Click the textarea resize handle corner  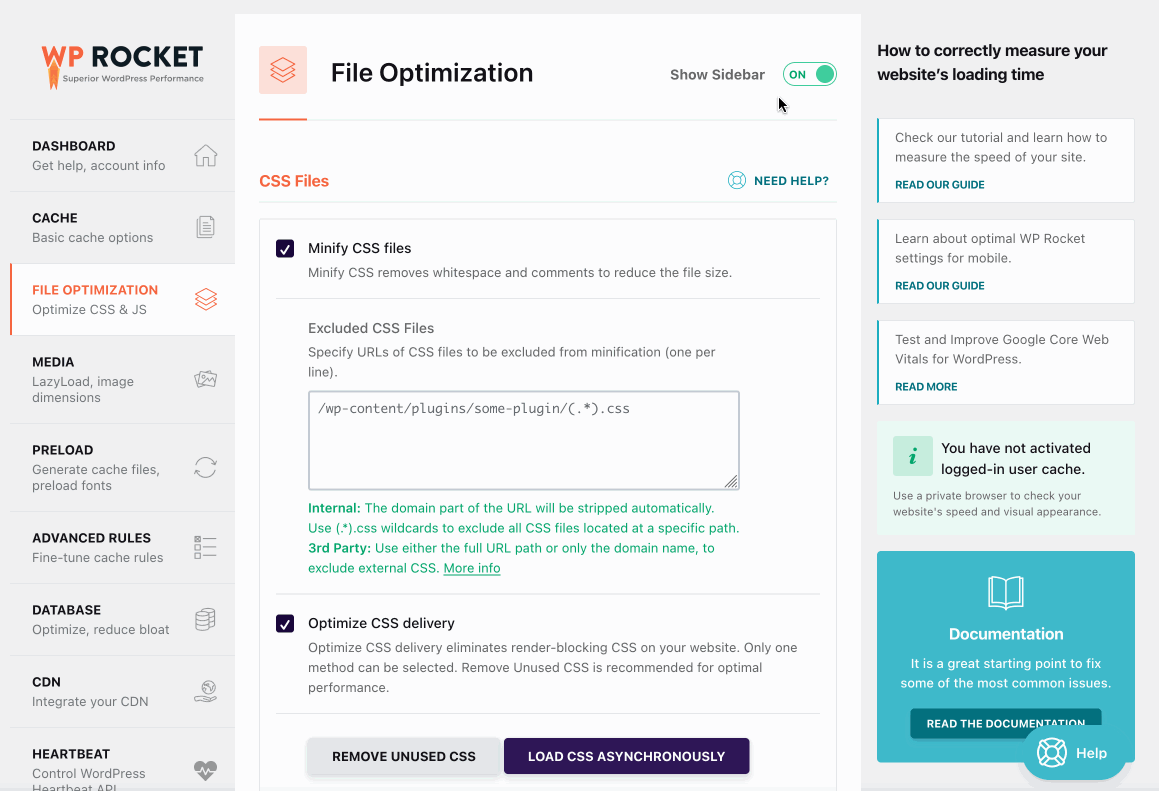coord(730,481)
